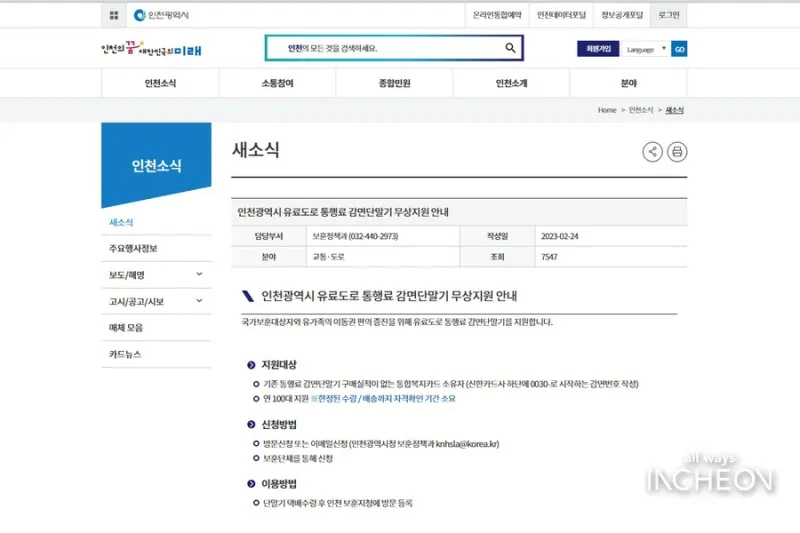Click the post title bar 인천광역시 유료도로 통행료

(x=459, y=212)
